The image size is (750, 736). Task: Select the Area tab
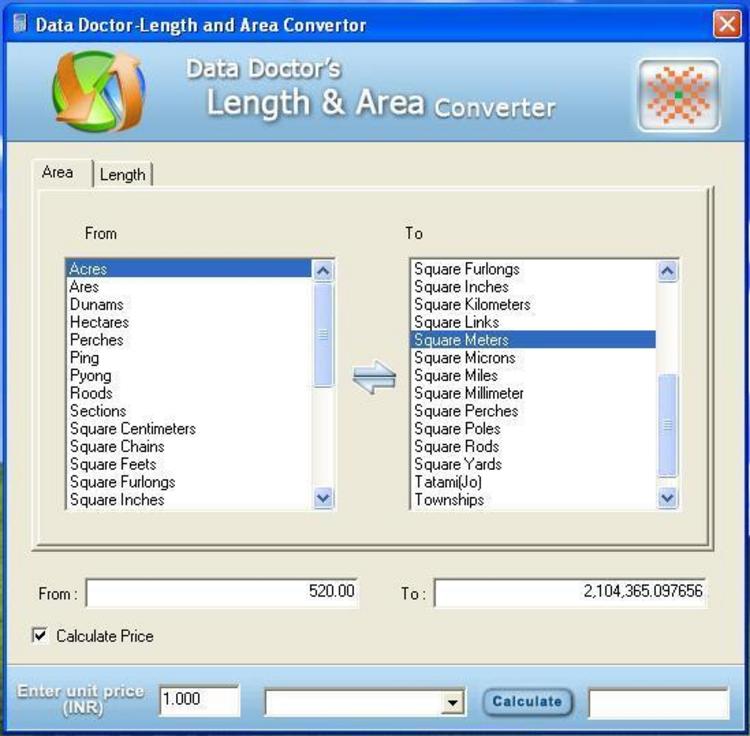point(57,172)
